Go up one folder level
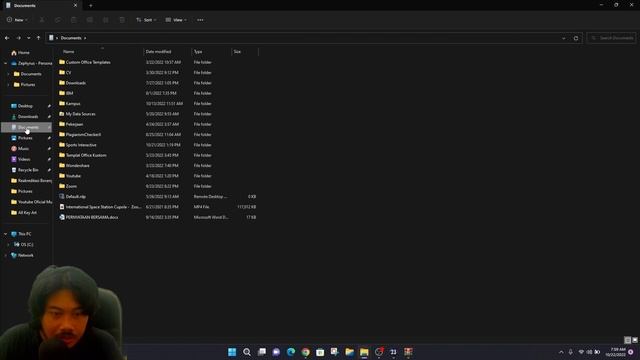 (x=38, y=38)
